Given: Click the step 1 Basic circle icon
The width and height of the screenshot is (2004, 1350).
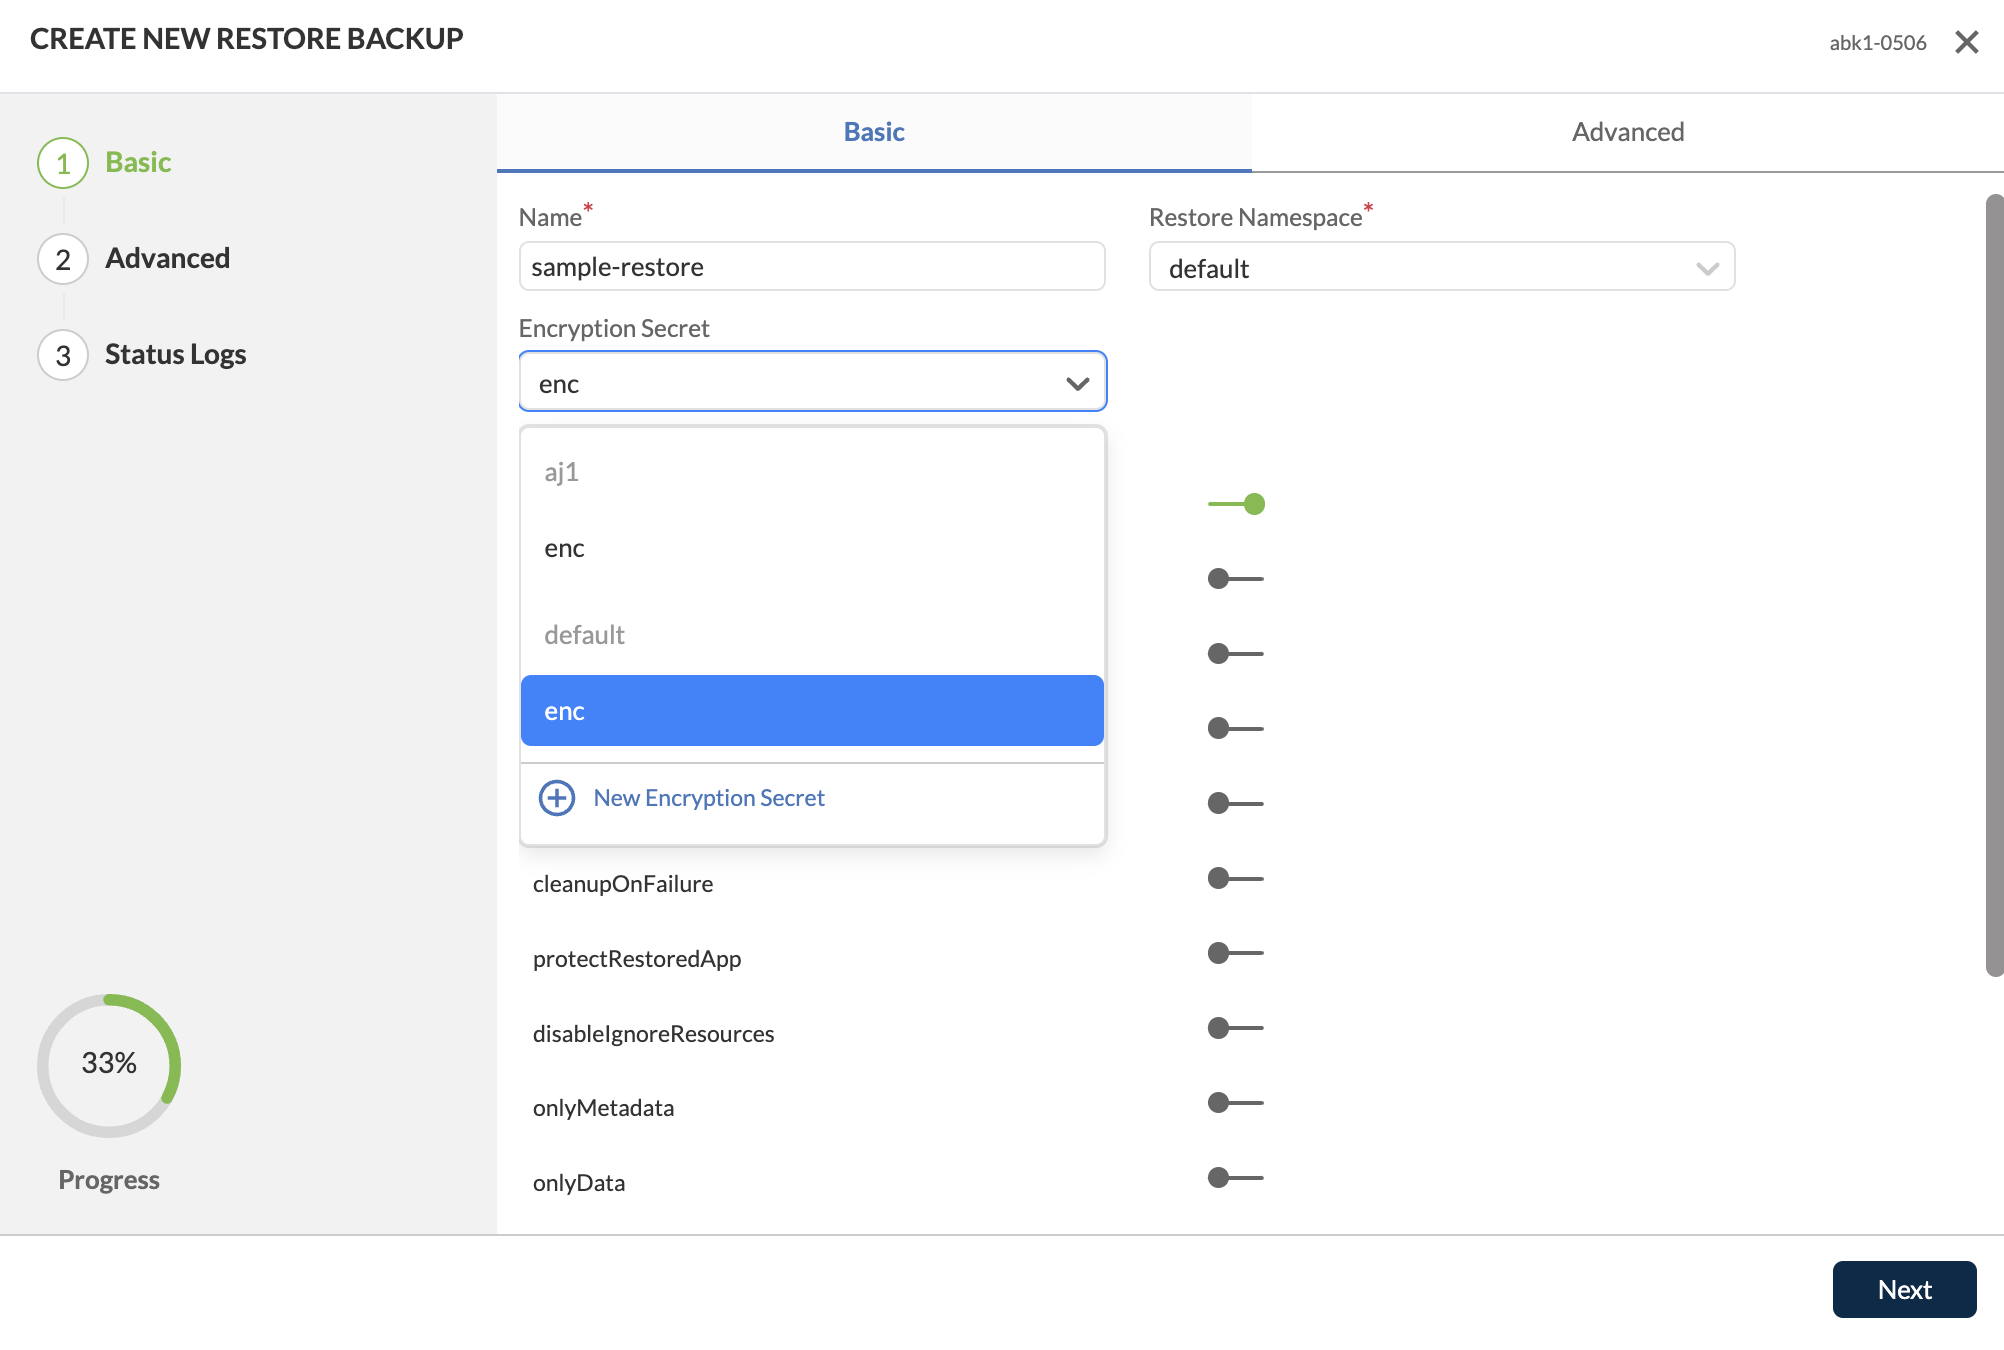Looking at the screenshot, I should pyautogui.click(x=63, y=163).
